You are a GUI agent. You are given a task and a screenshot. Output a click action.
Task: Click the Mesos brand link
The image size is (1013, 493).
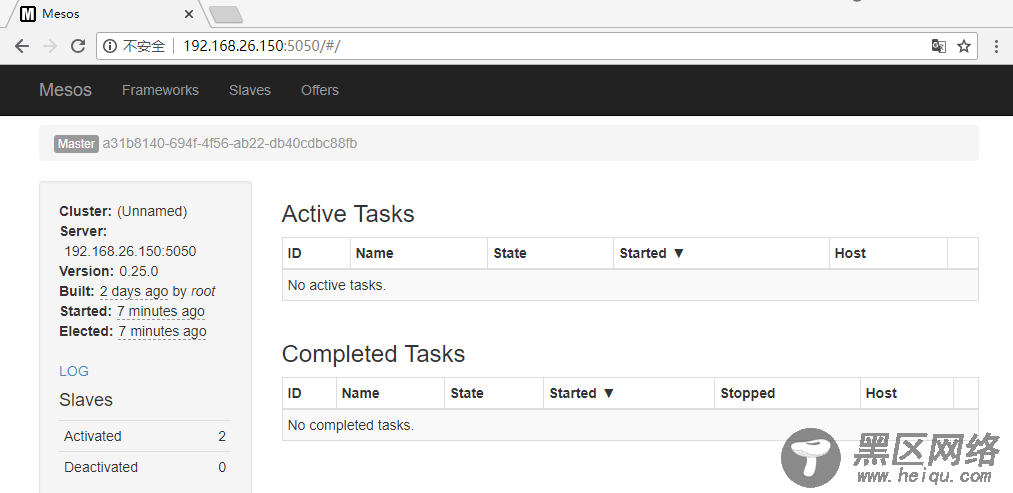coord(65,90)
